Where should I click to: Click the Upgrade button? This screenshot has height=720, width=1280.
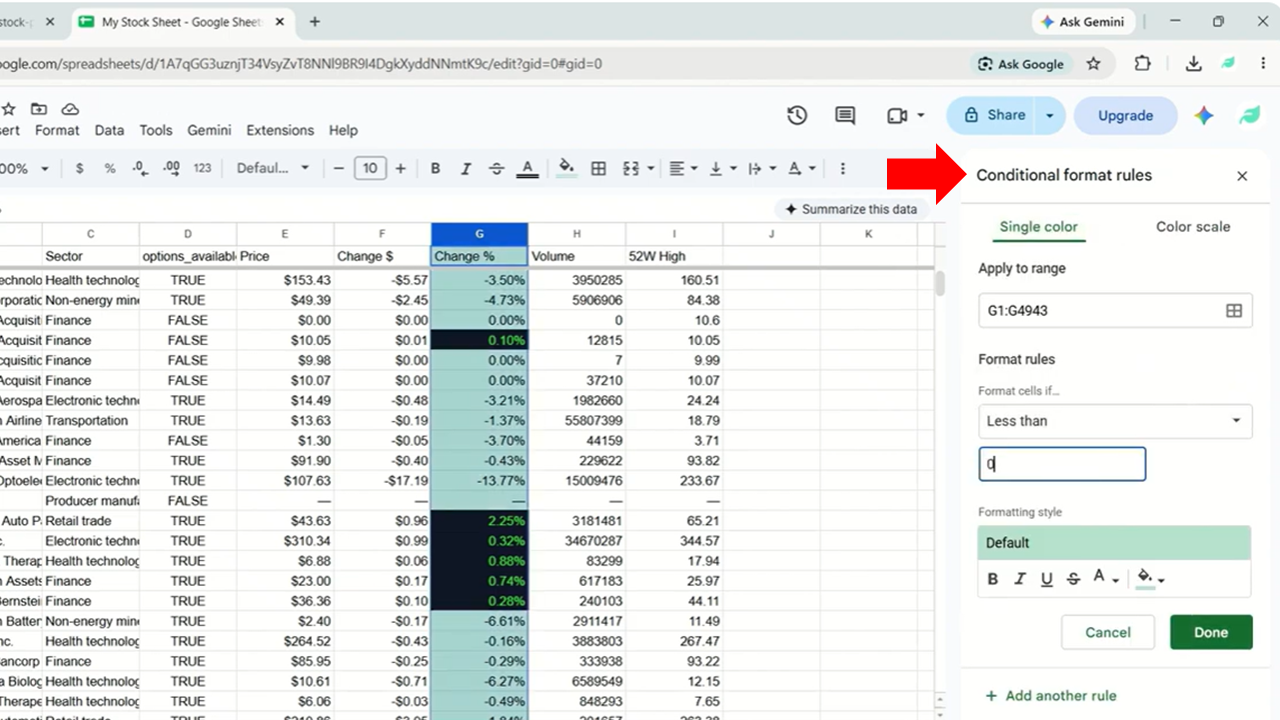[1126, 116]
